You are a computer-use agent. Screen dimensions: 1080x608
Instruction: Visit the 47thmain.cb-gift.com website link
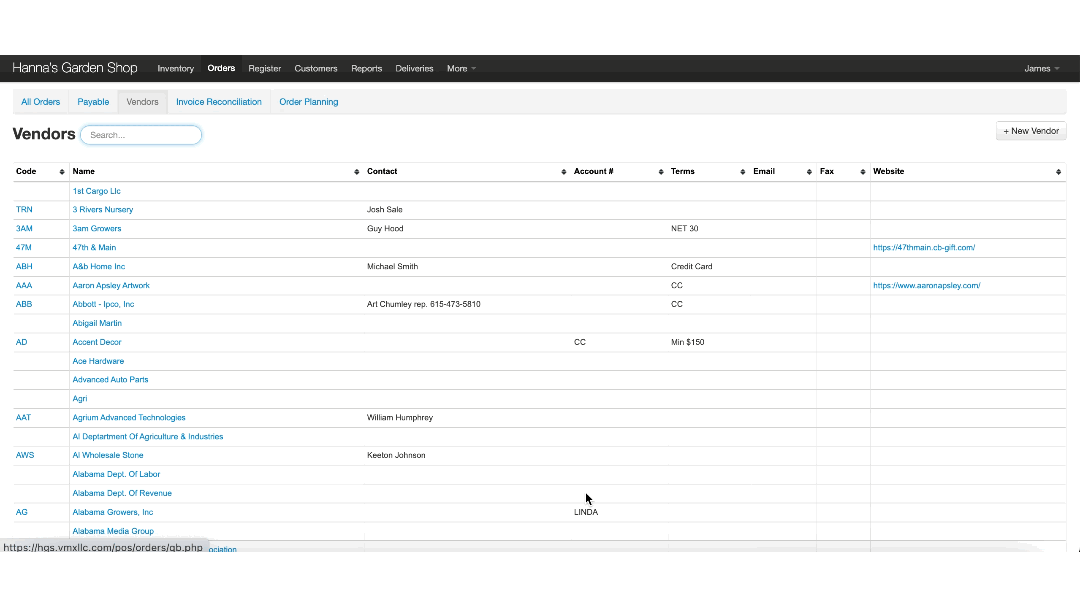(923, 248)
